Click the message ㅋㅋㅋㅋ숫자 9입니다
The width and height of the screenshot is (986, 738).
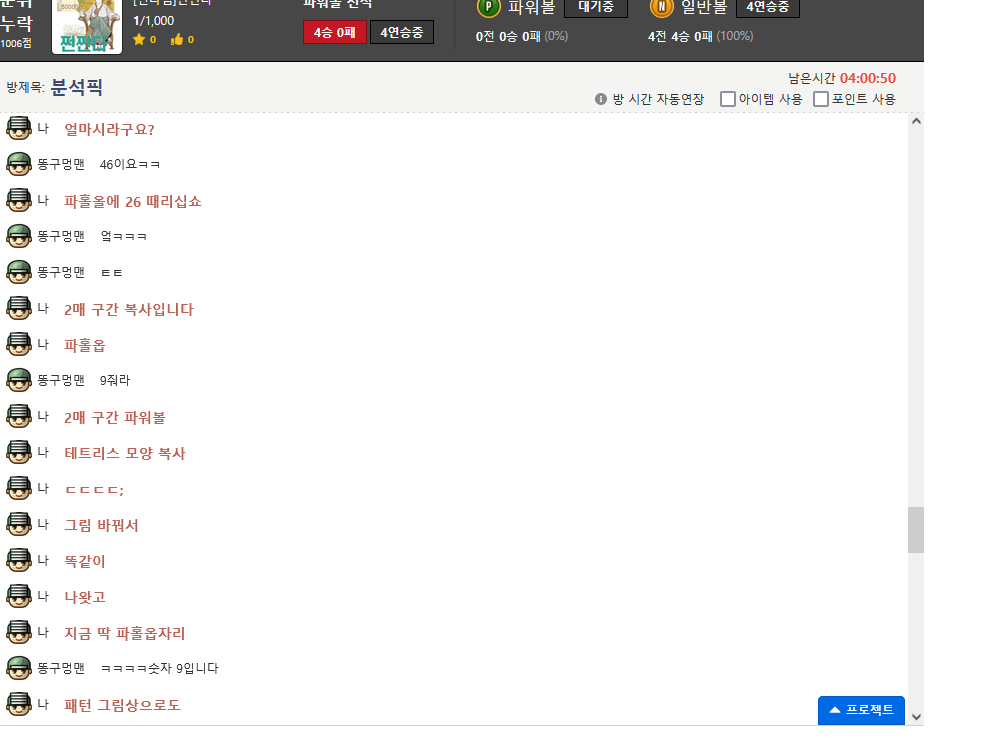click(x=160, y=668)
